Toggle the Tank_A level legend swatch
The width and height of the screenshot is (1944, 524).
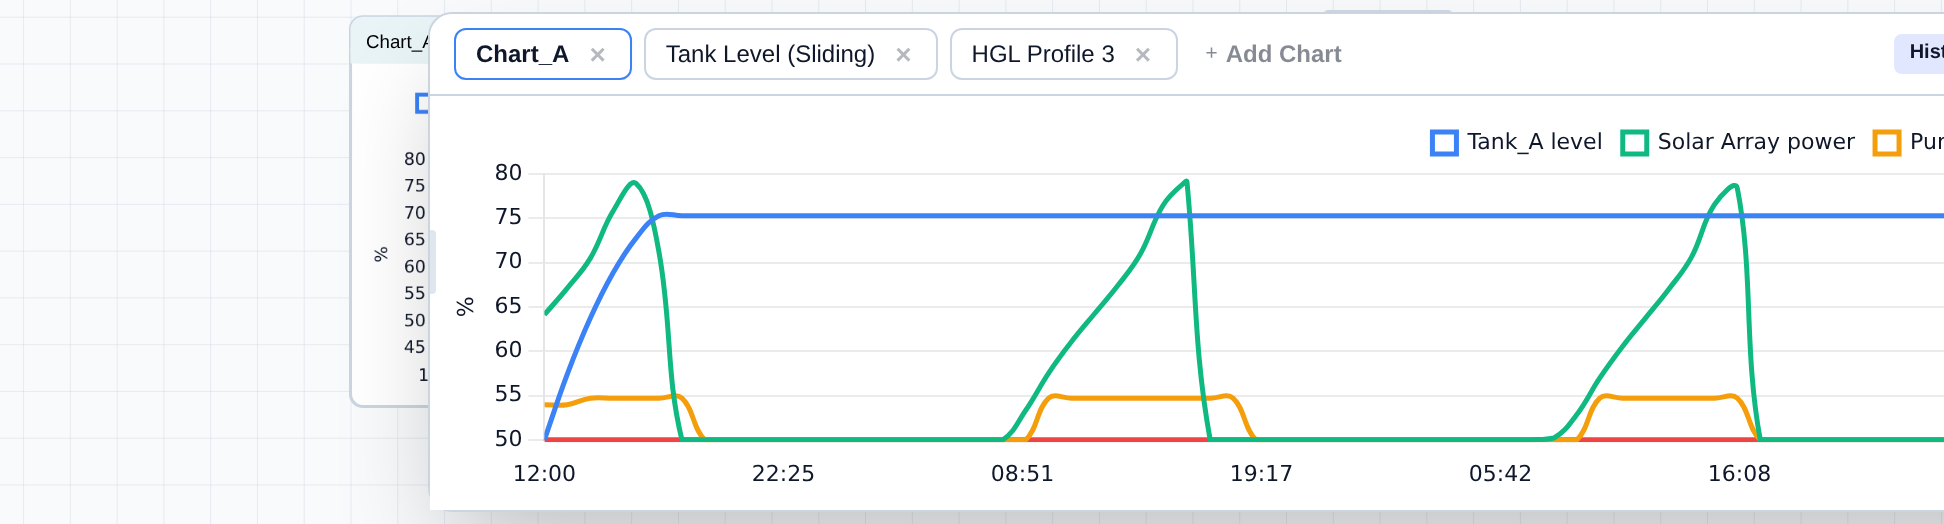[1444, 143]
